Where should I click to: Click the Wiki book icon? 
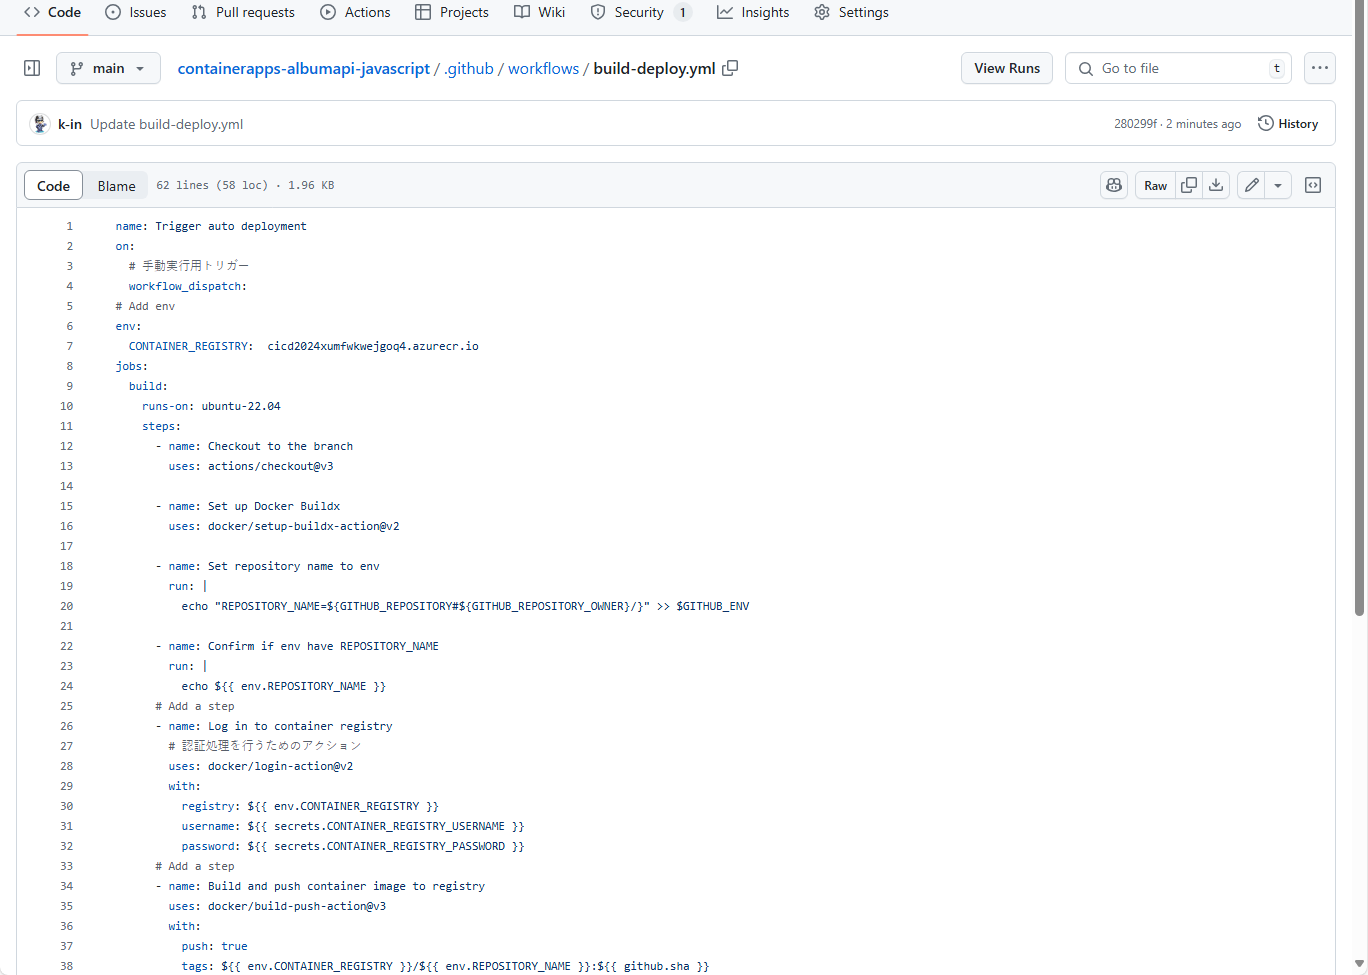(x=522, y=12)
